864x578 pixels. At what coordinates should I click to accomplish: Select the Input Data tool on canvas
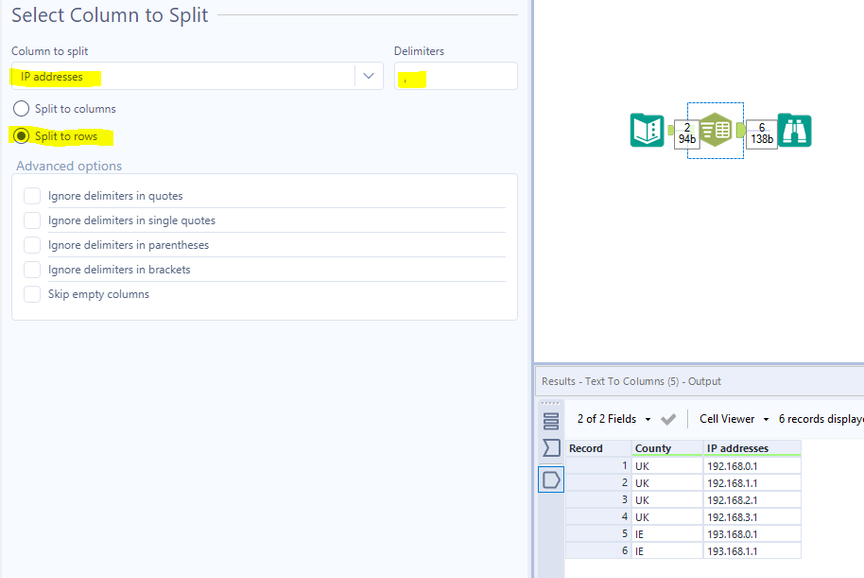(647, 130)
